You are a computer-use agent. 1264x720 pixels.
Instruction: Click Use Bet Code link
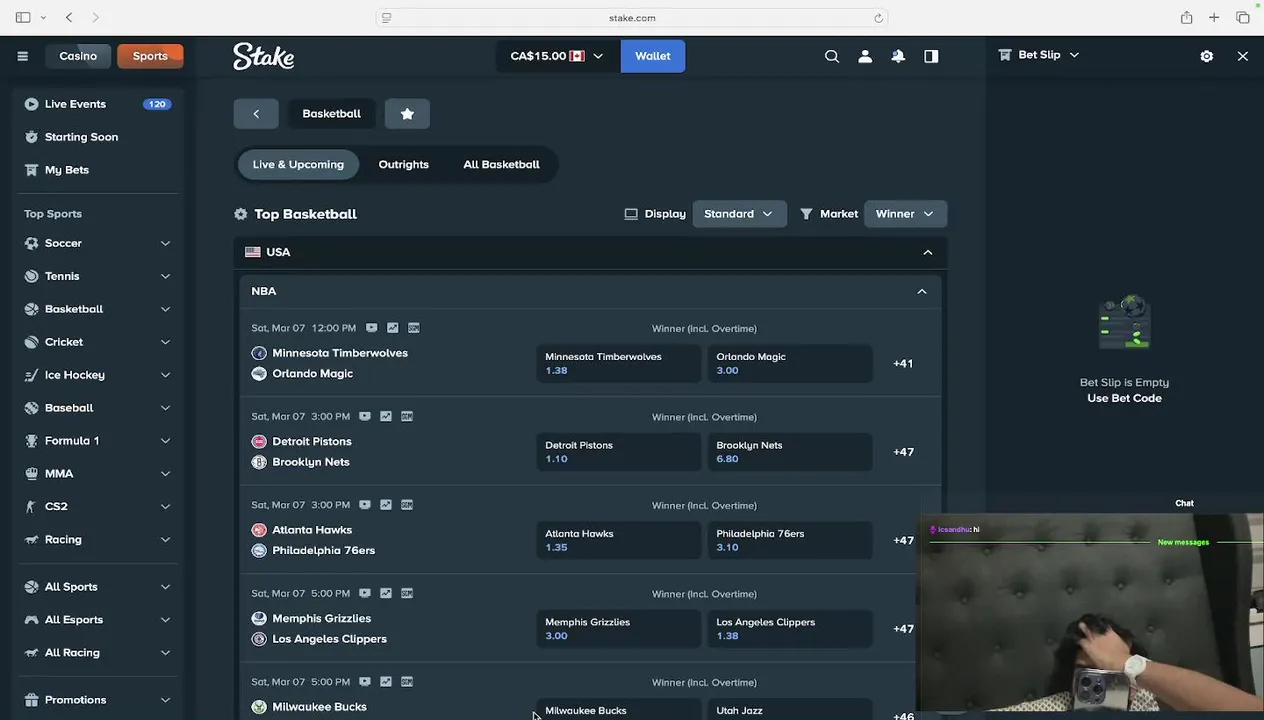click(x=1124, y=398)
